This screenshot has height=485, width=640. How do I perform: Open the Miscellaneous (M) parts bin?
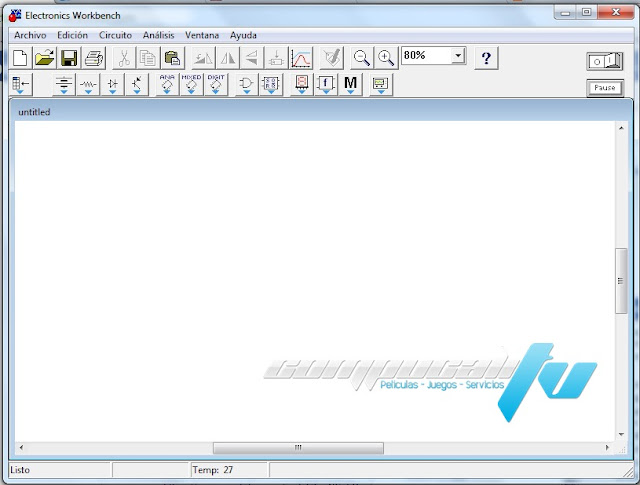pos(350,85)
